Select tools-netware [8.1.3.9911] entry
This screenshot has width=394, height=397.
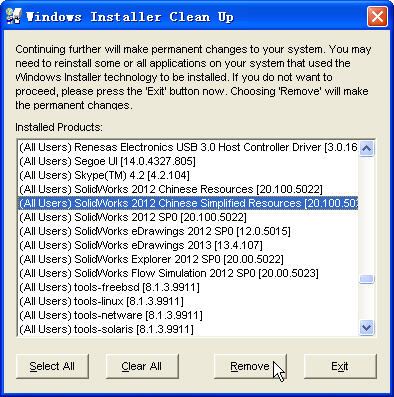tap(188, 315)
